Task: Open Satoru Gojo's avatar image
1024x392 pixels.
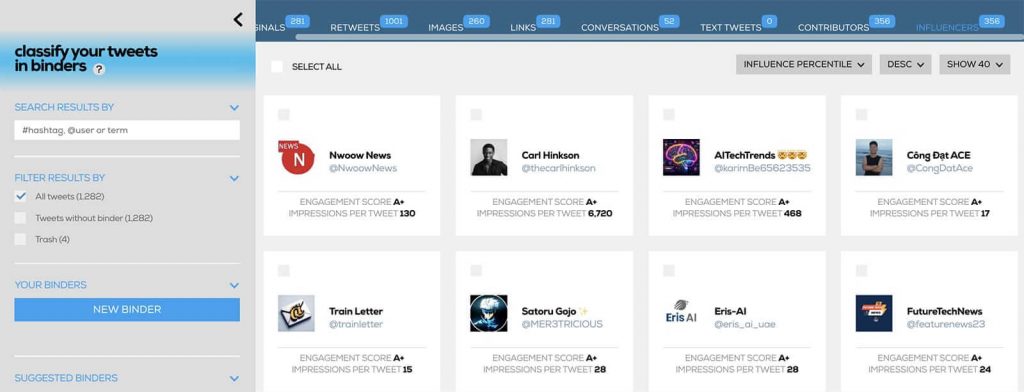Action: coord(488,313)
